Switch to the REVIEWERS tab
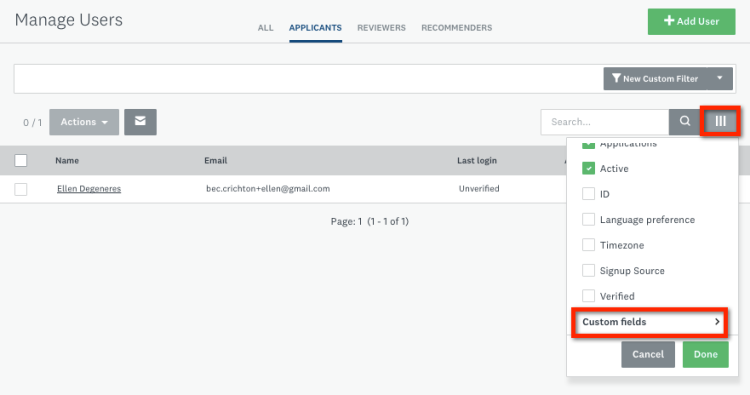Viewport: 750px width, 395px height. (x=381, y=28)
